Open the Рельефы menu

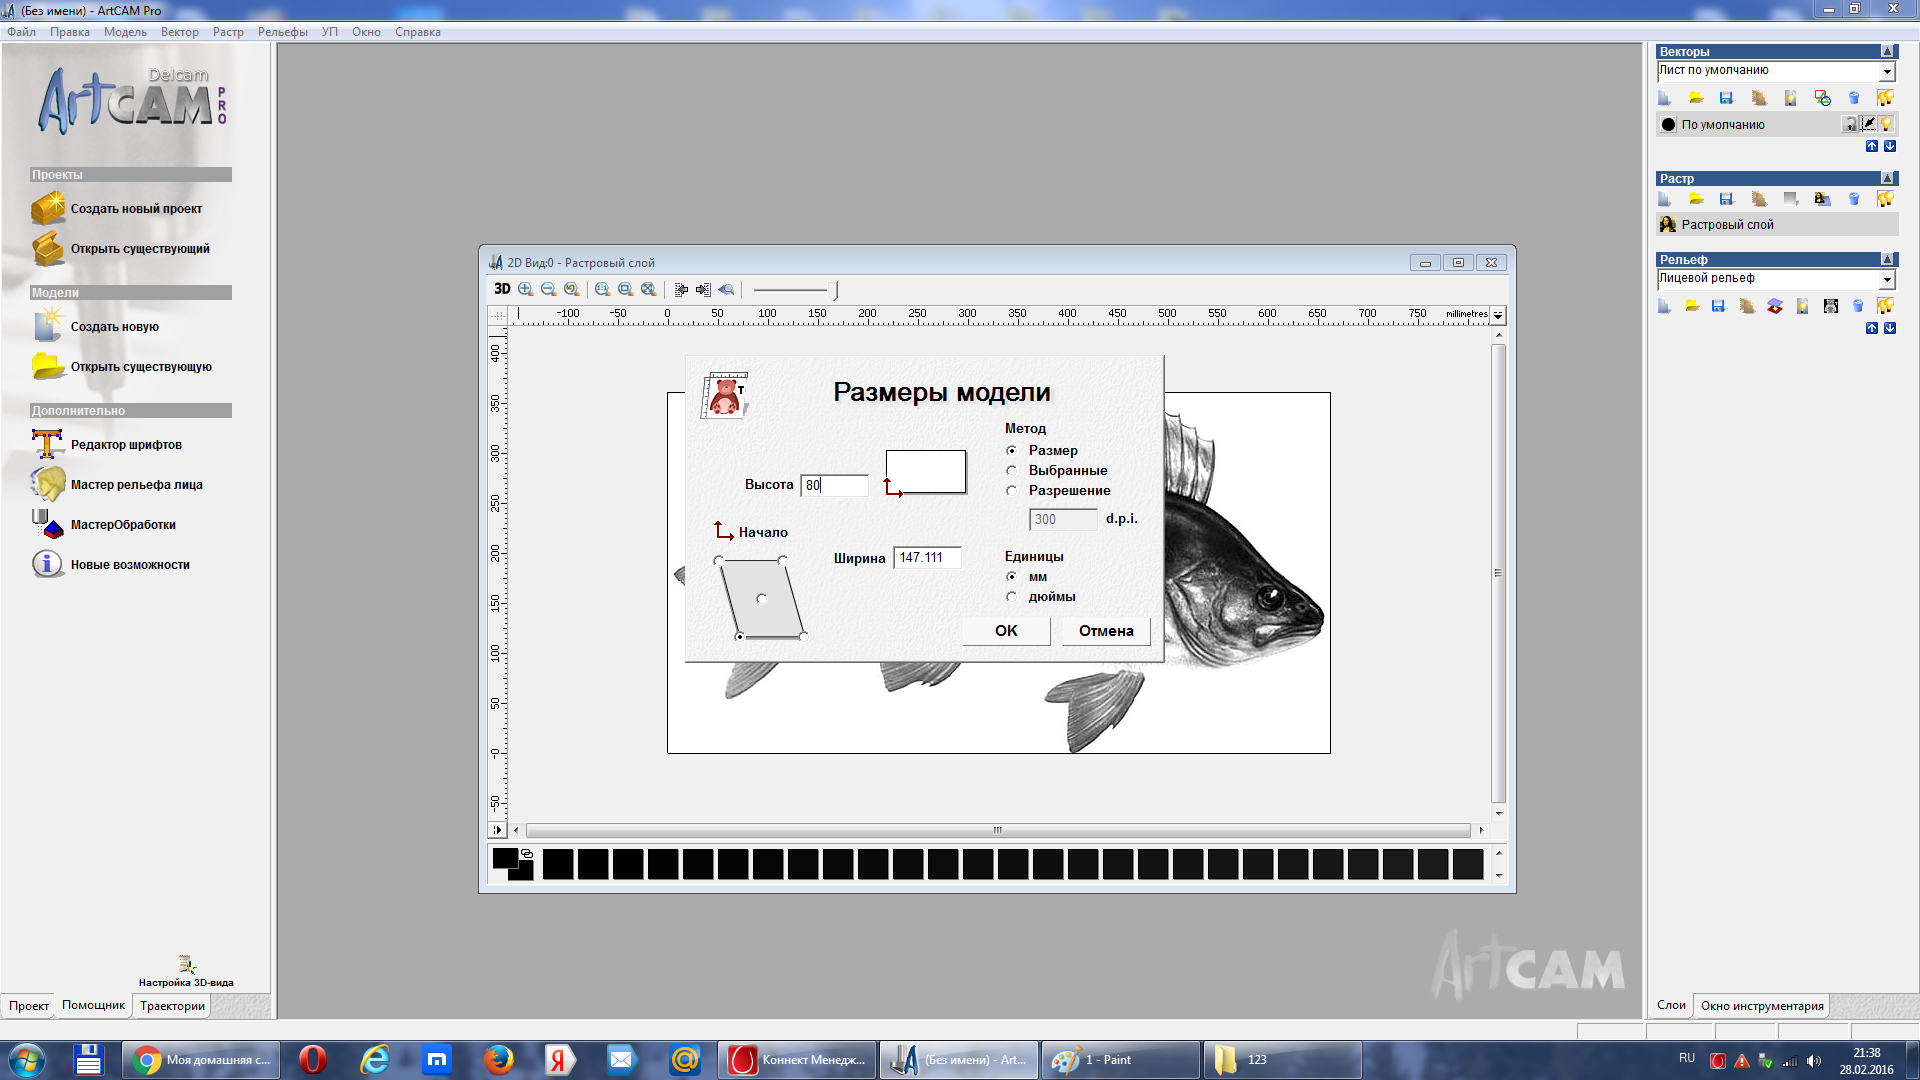282,32
